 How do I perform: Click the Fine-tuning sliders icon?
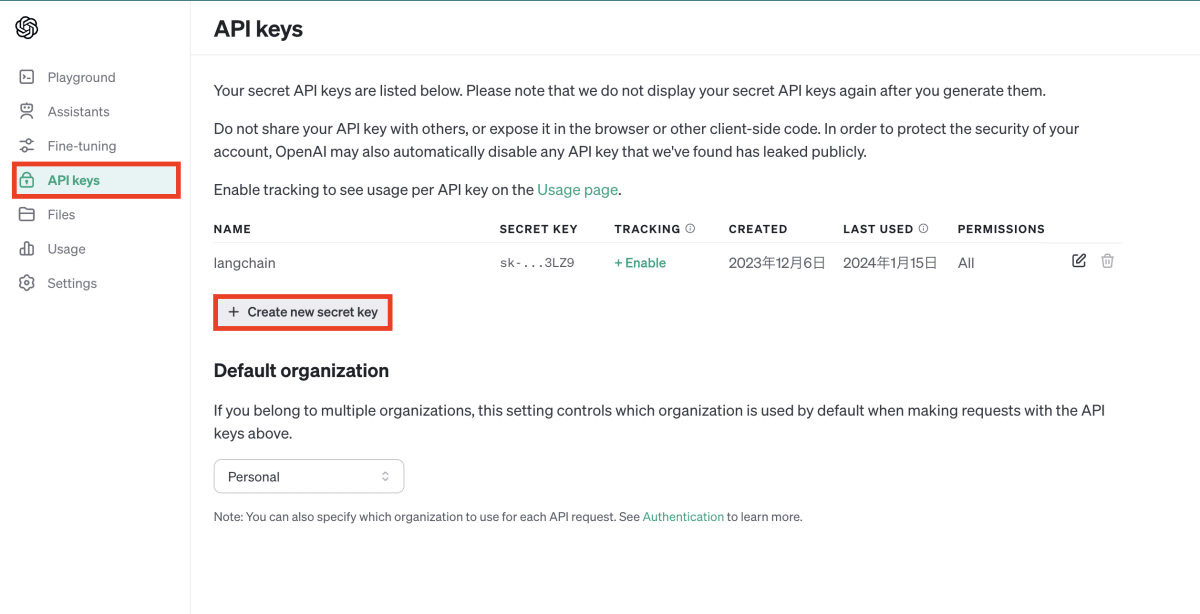[27, 146]
